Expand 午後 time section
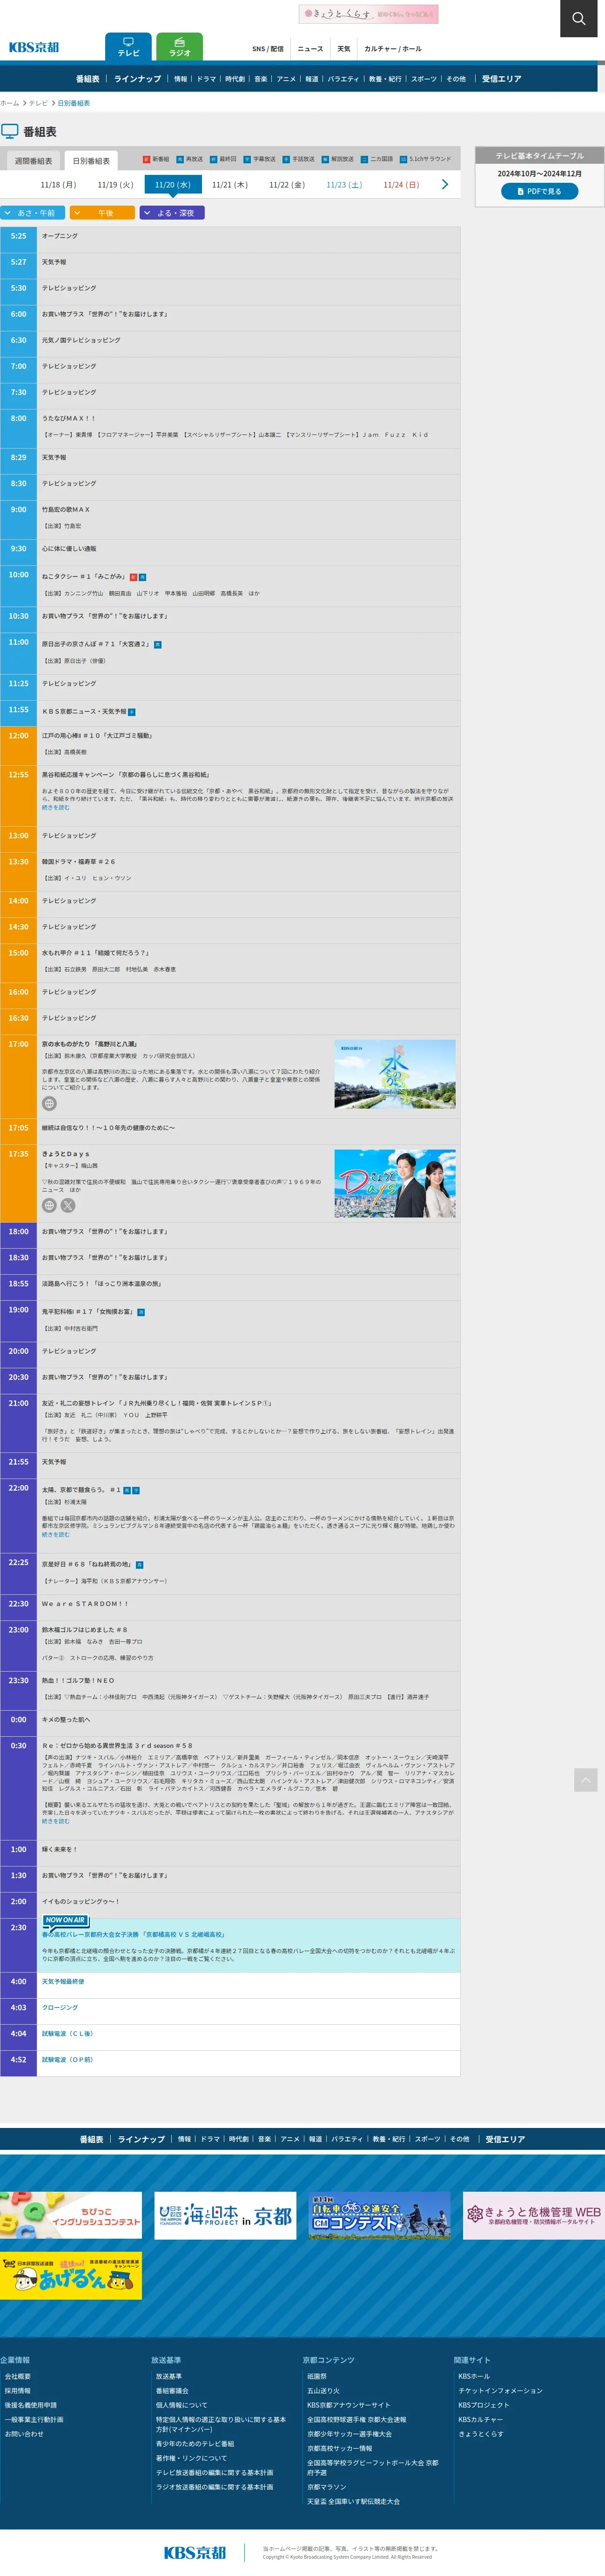605x2576 pixels. tap(102, 213)
